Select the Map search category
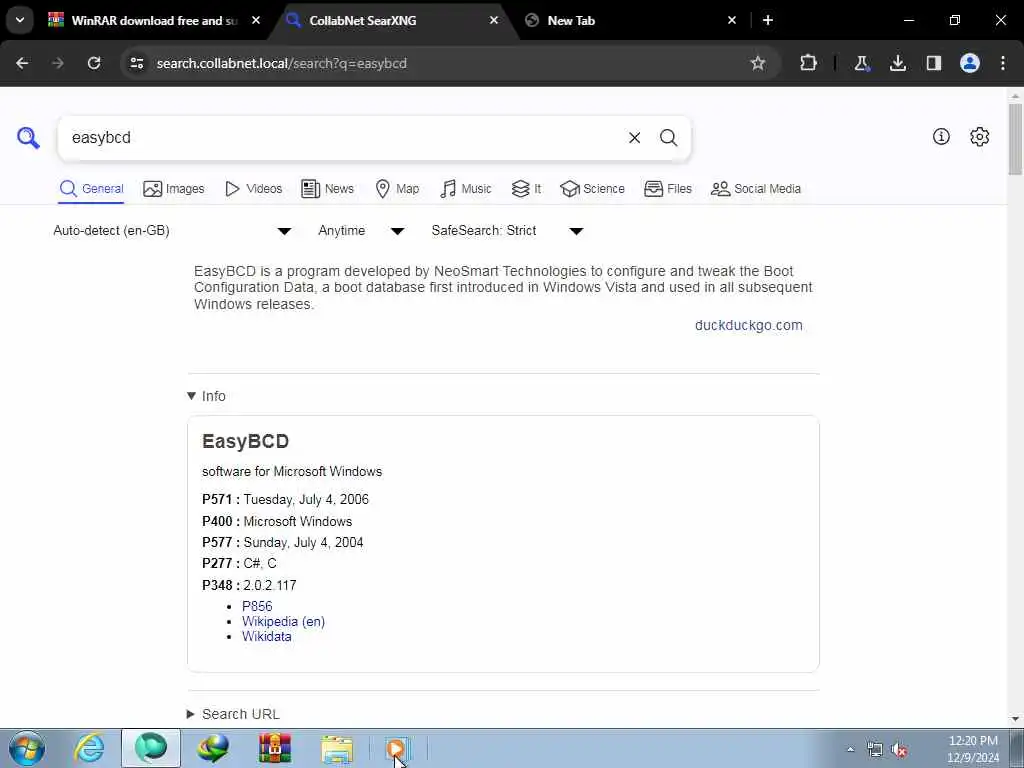This screenshot has width=1024, height=768. (x=397, y=189)
